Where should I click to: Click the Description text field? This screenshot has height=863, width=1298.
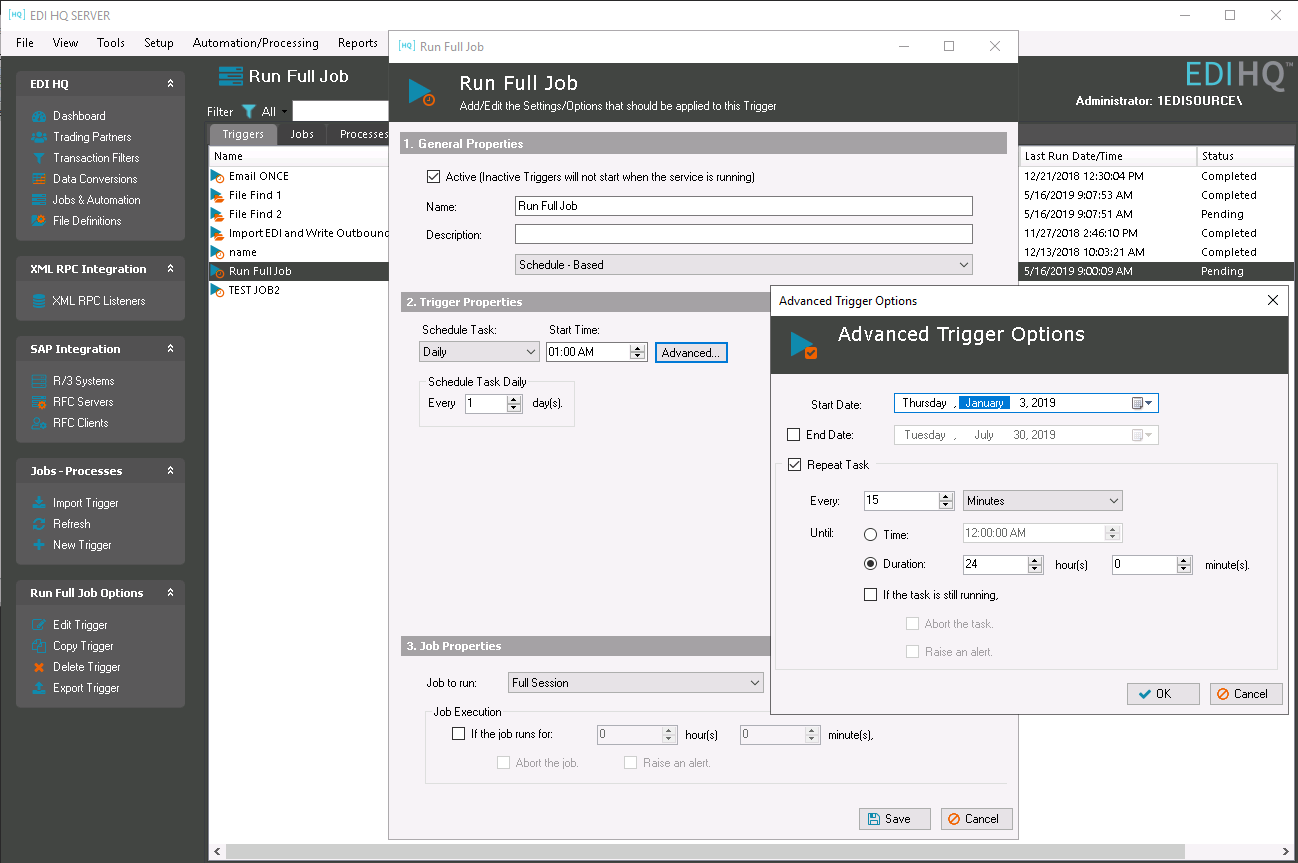(743, 235)
